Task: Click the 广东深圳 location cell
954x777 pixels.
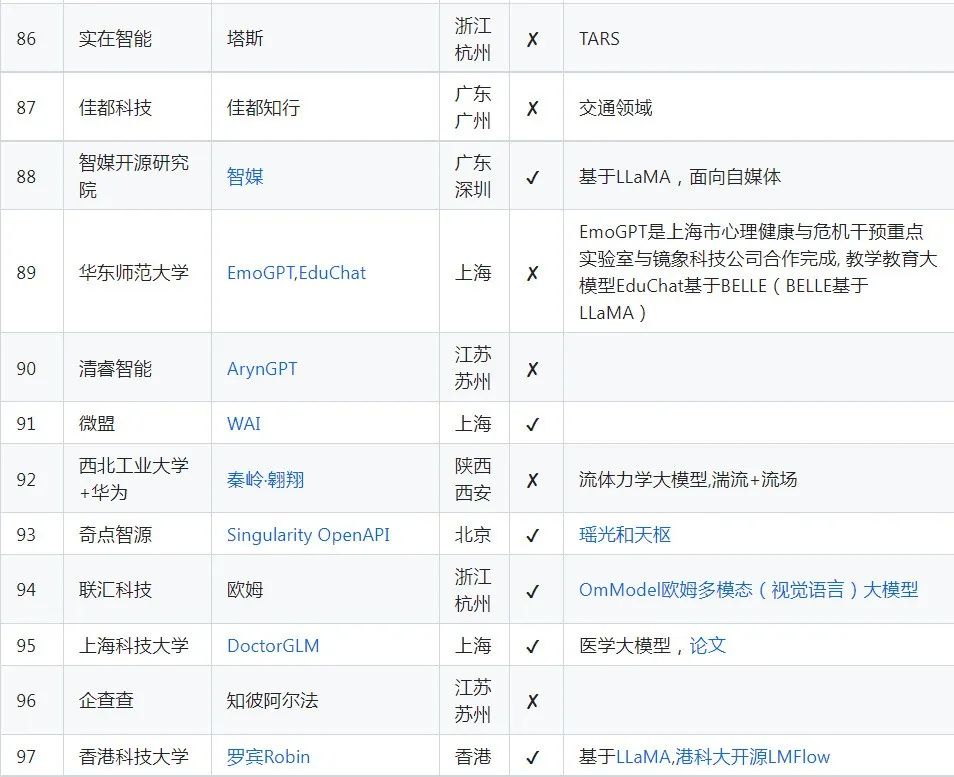Action: [x=474, y=176]
